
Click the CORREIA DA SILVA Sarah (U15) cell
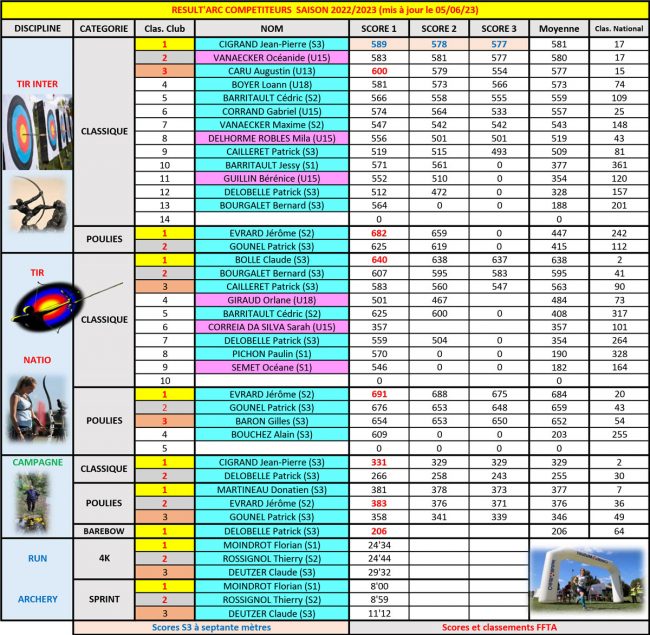(x=272, y=327)
